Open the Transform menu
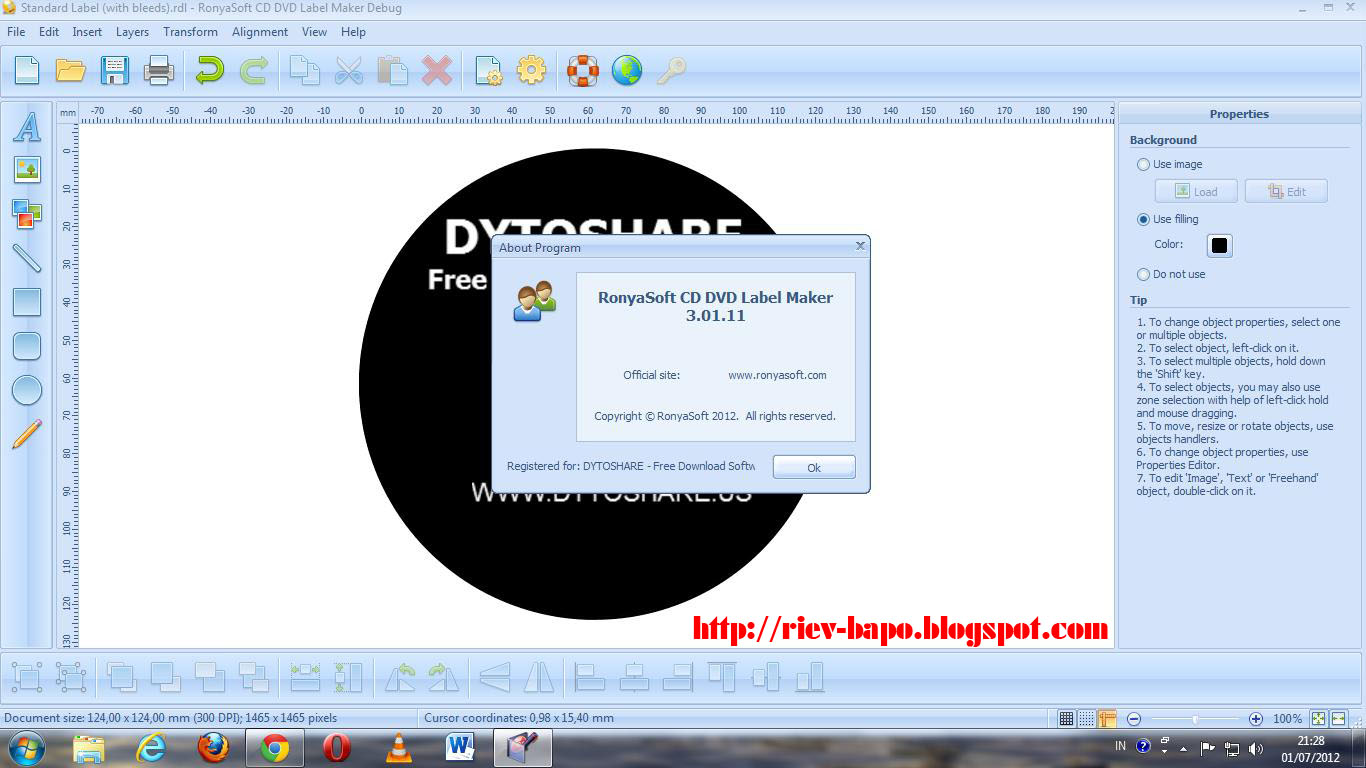Viewport: 1366px width, 768px height. [x=190, y=32]
